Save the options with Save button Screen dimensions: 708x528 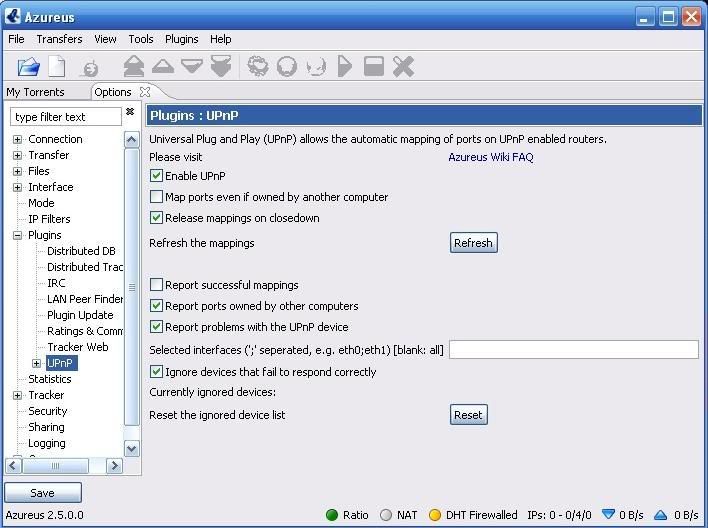click(x=43, y=493)
